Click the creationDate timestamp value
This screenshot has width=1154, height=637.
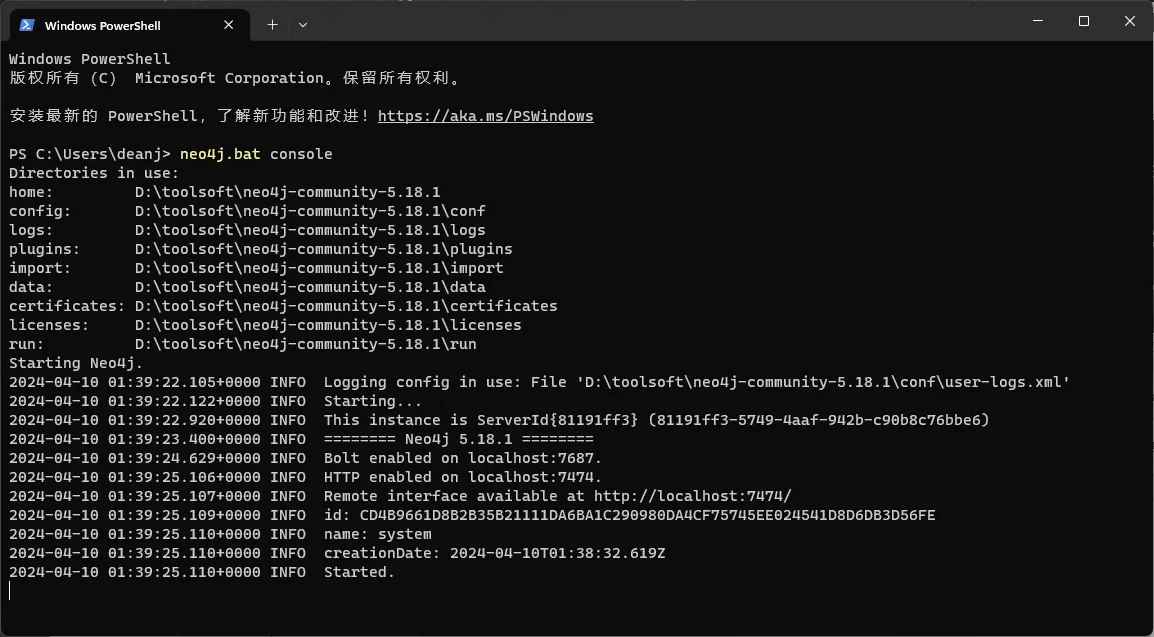pos(557,553)
